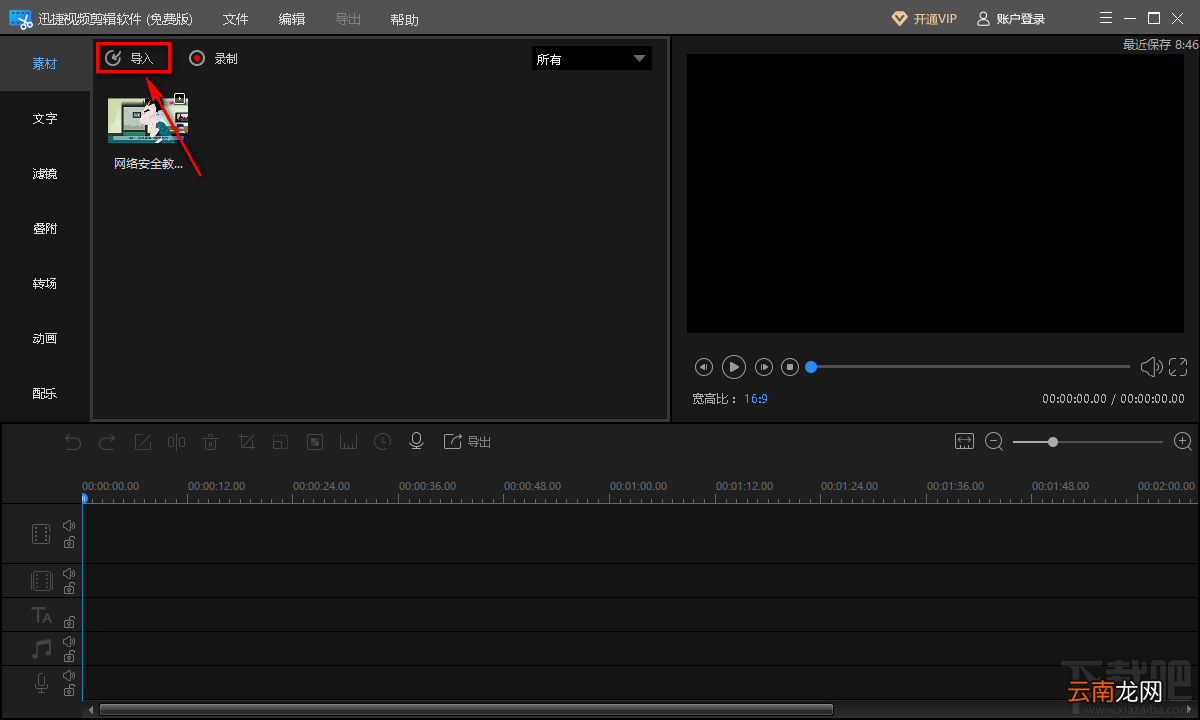Viewport: 1200px width, 720px height.
Task: Switch to the 叠附 sidebar tab
Action: pos(45,228)
